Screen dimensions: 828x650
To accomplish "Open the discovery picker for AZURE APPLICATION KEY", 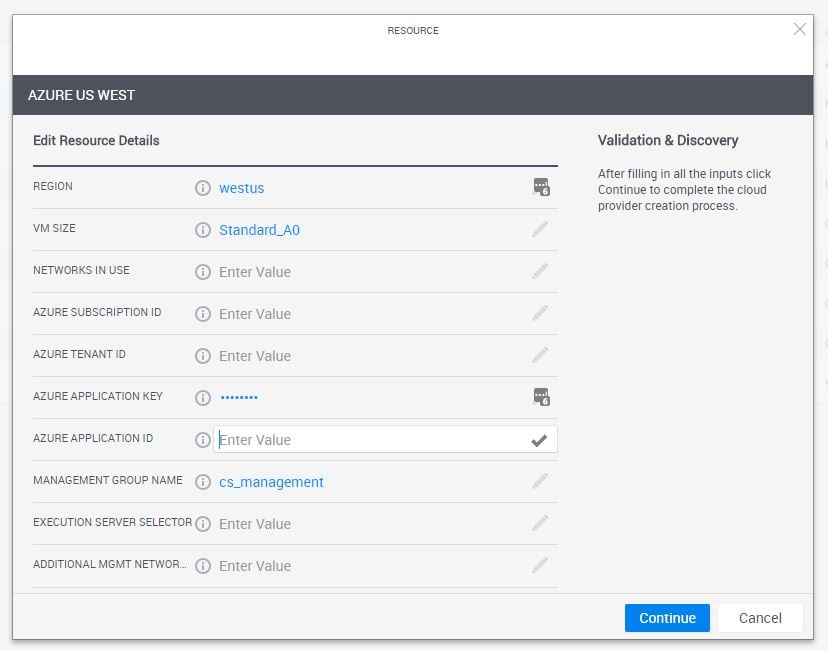I will click(541, 397).
